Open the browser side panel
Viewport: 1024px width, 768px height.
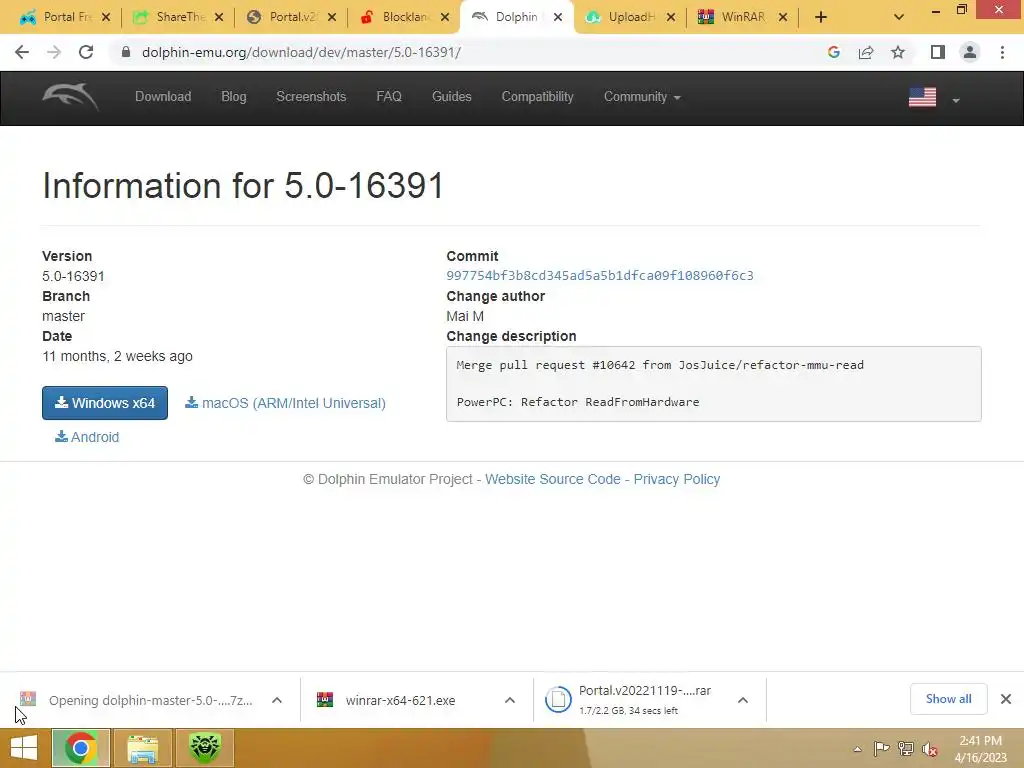(x=938, y=52)
